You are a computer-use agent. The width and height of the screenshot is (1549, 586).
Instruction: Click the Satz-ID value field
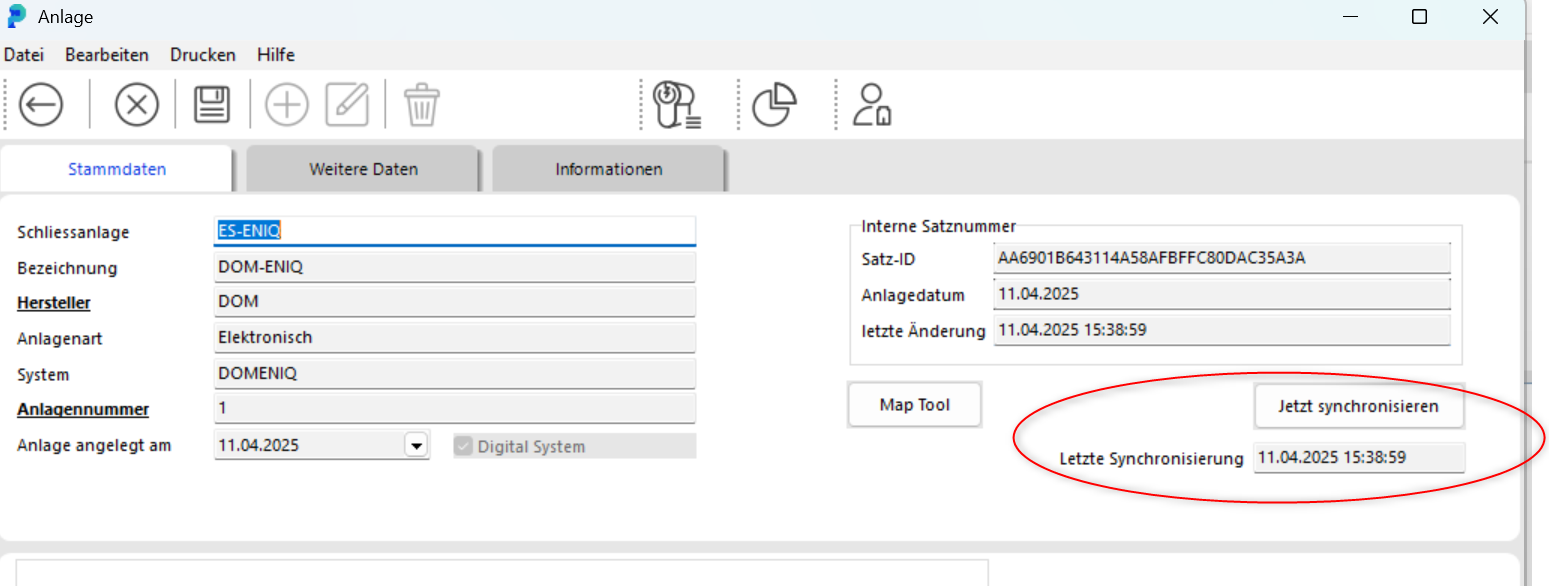coord(1222,258)
